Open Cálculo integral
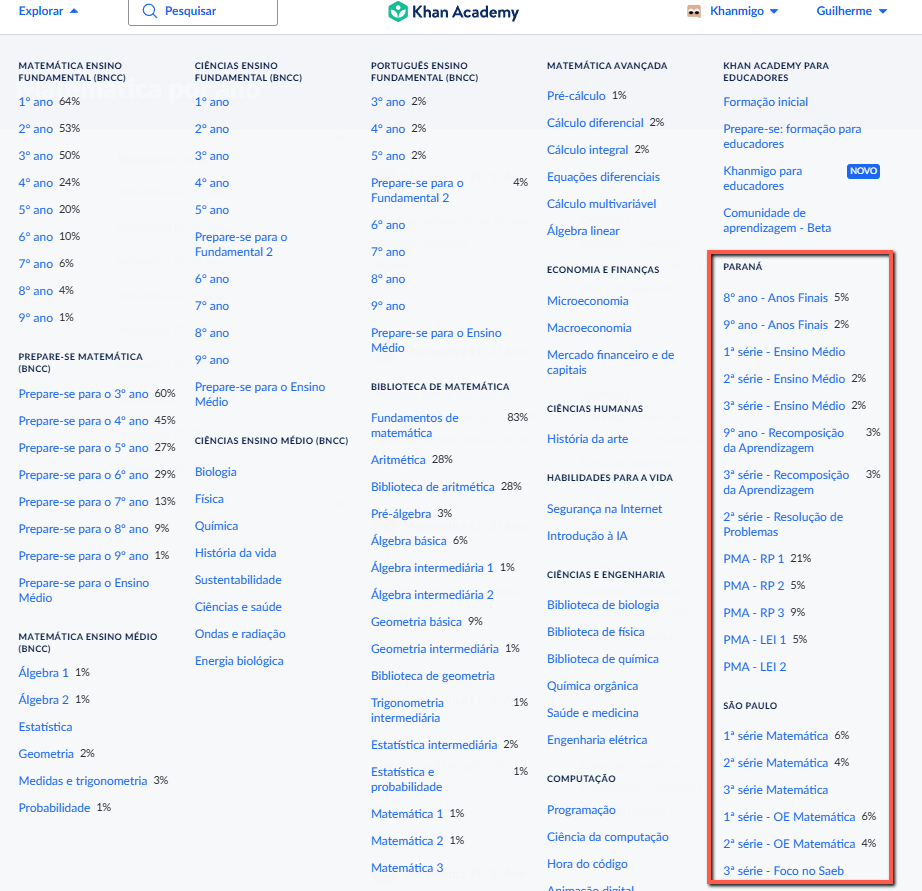Image resolution: width=922 pixels, height=891 pixels. tap(587, 150)
